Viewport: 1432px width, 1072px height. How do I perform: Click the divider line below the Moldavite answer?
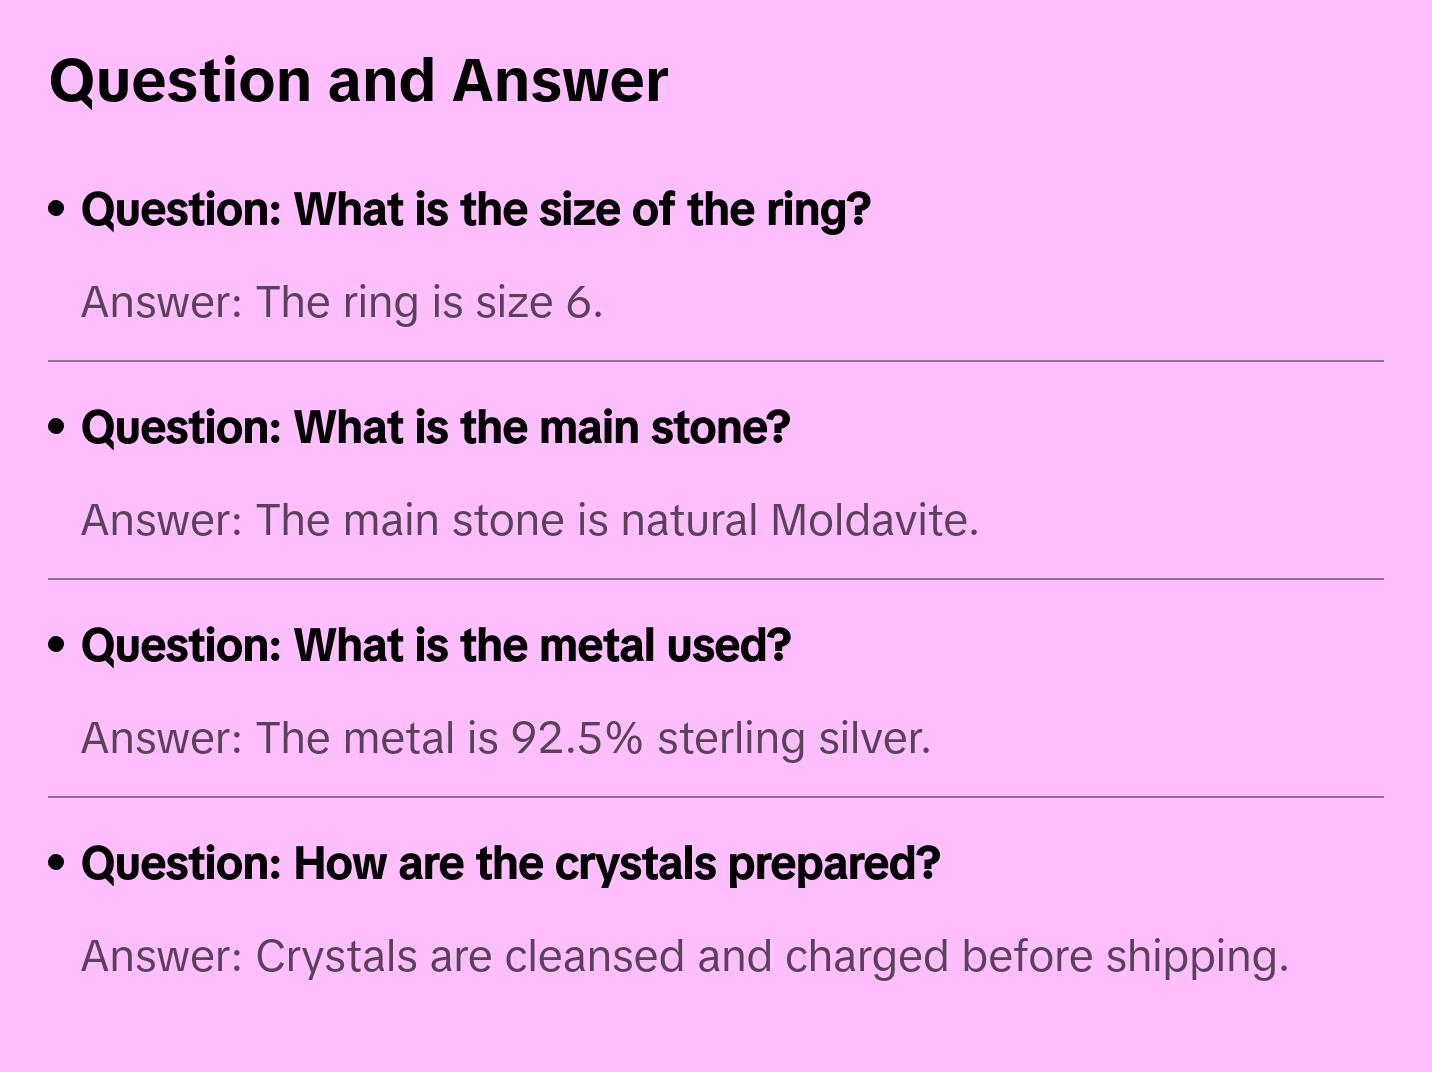tap(716, 579)
